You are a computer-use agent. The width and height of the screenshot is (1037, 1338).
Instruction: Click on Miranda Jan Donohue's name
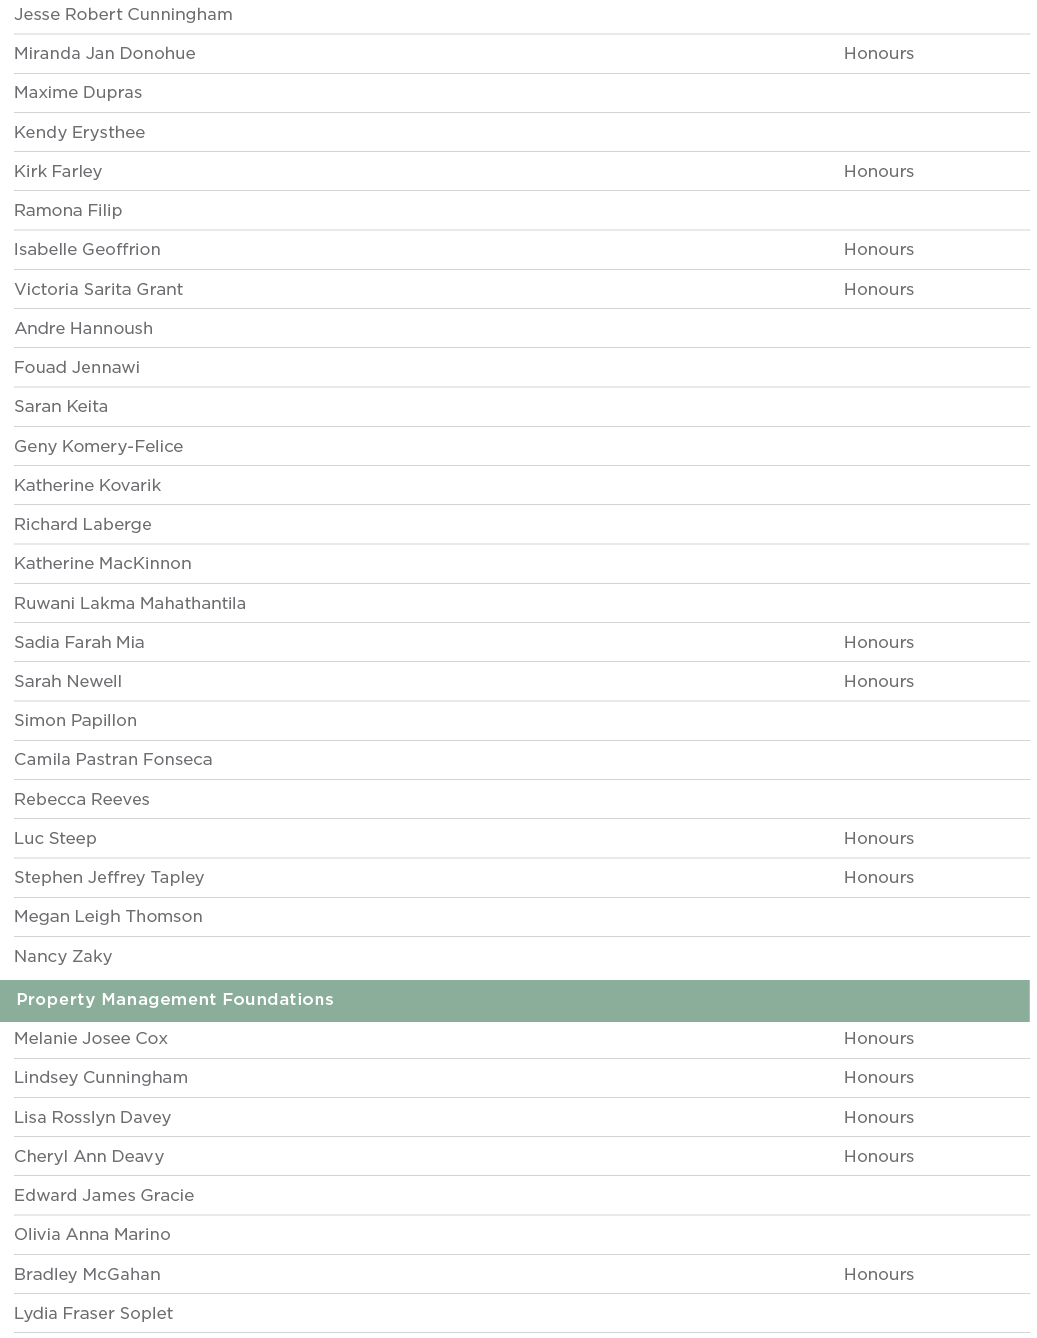(x=105, y=53)
